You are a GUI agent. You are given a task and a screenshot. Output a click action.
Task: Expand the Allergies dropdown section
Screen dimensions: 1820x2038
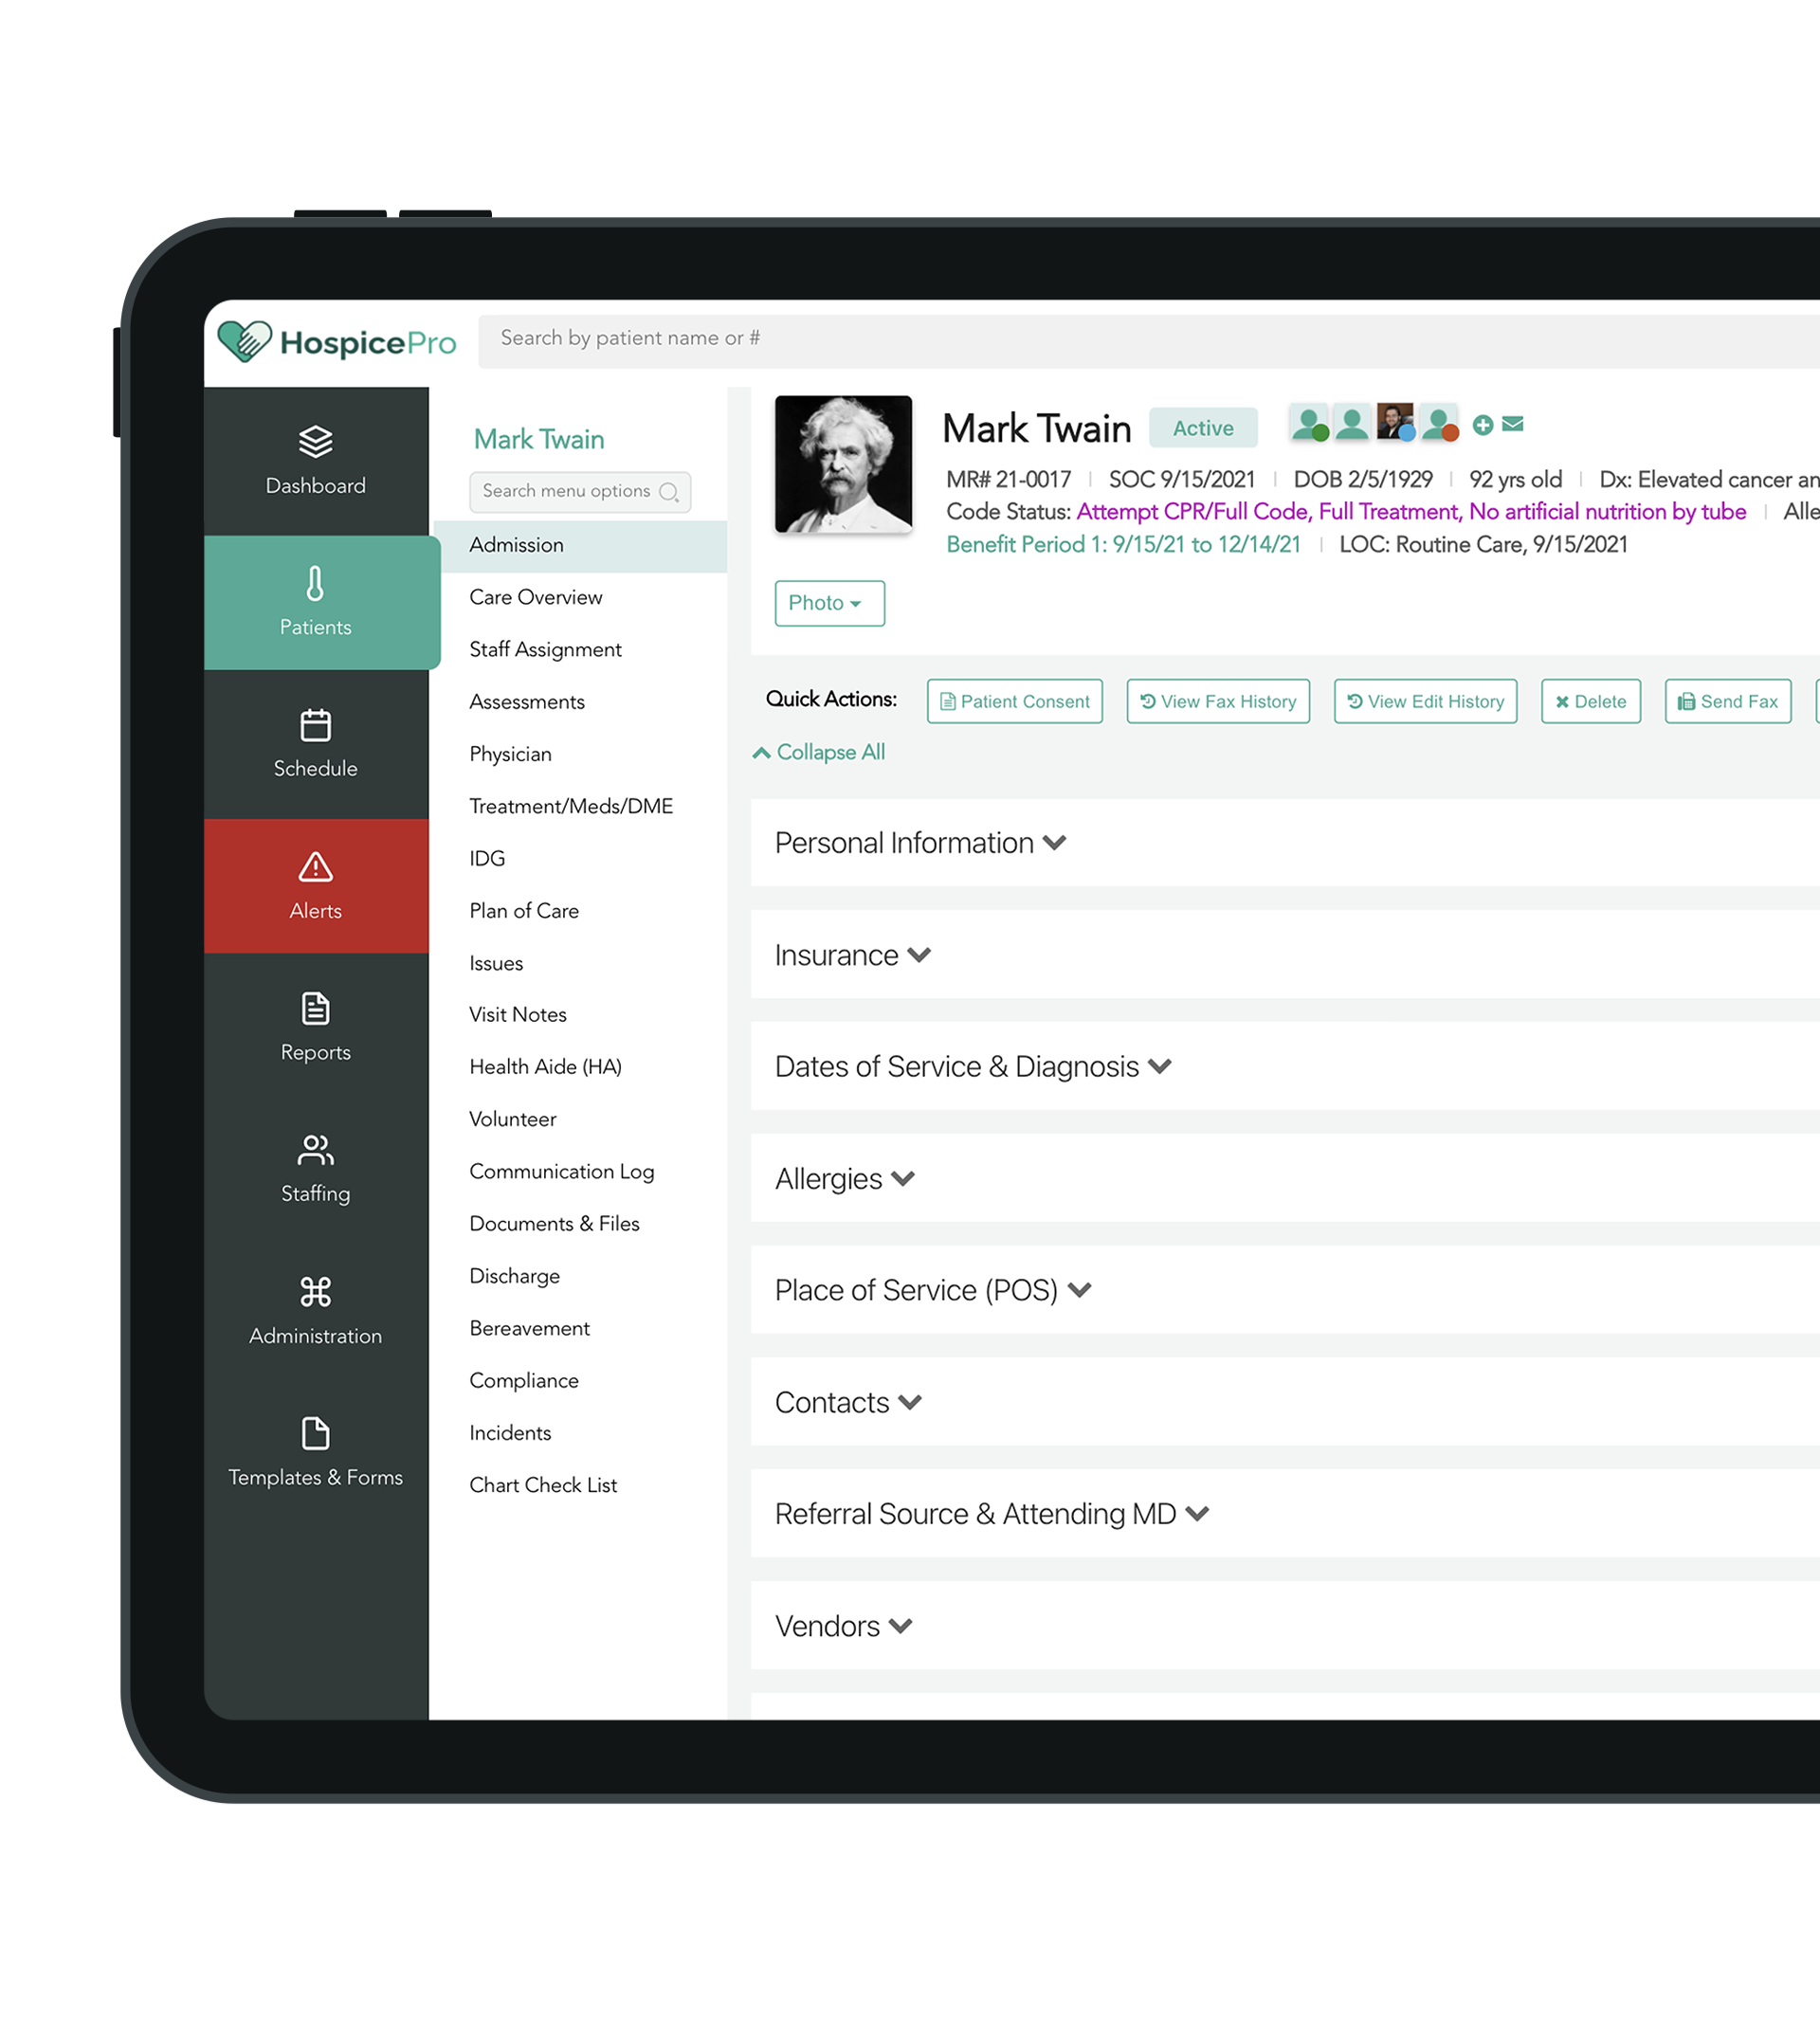click(844, 1179)
